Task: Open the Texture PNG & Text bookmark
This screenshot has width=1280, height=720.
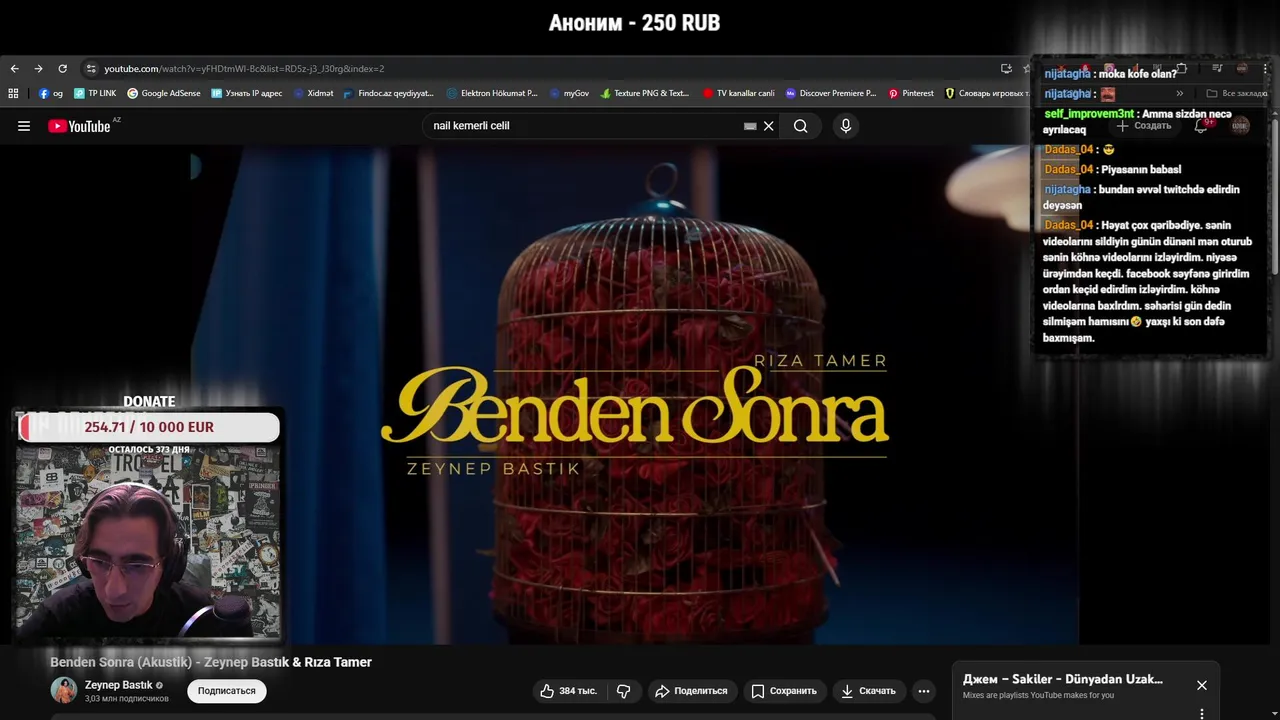Action: pyautogui.click(x=644, y=93)
